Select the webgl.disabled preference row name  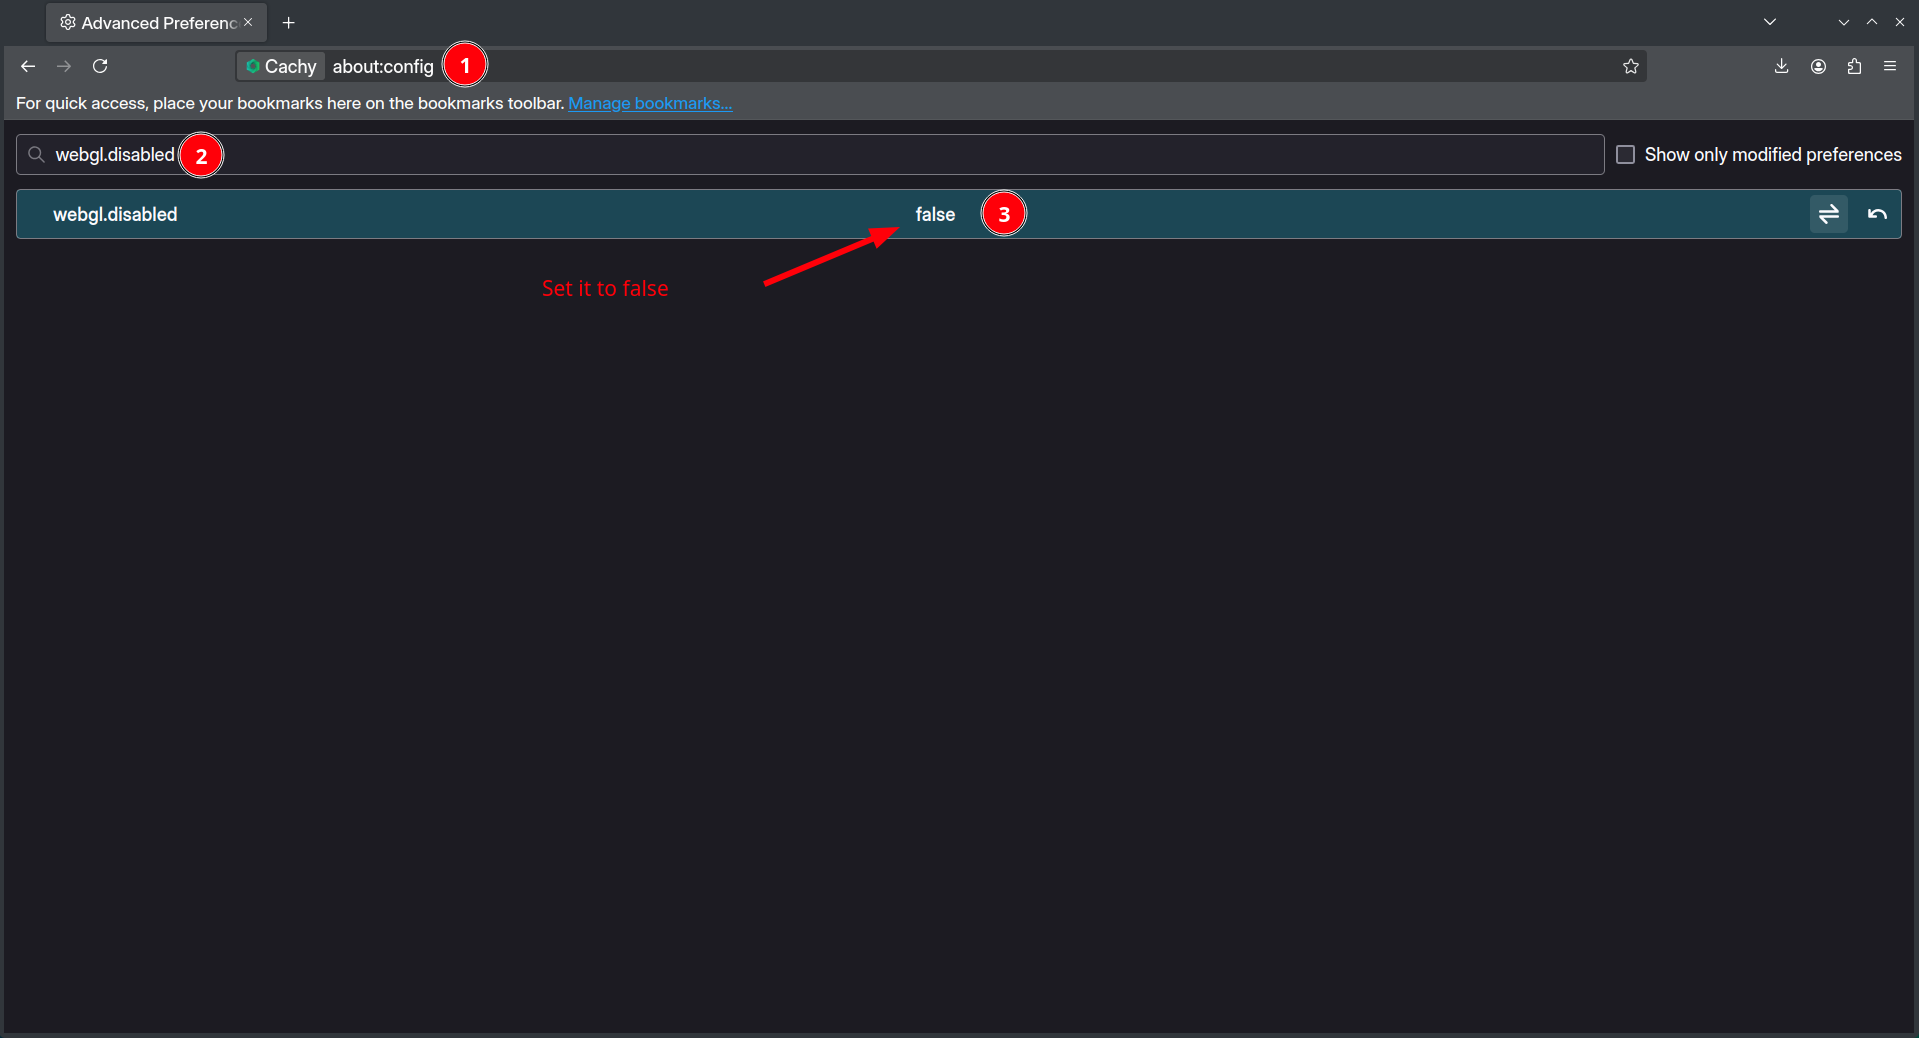115,214
